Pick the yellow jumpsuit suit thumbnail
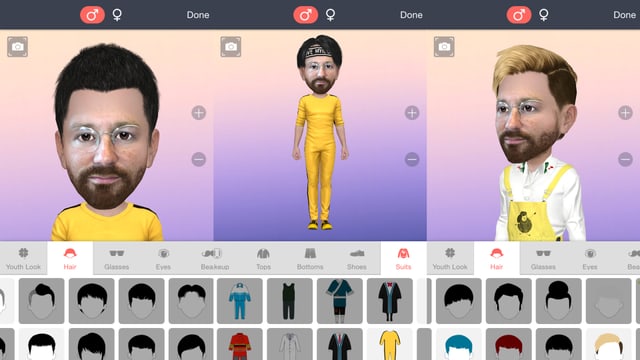Screen dimensions: 640x360 tap(390, 344)
